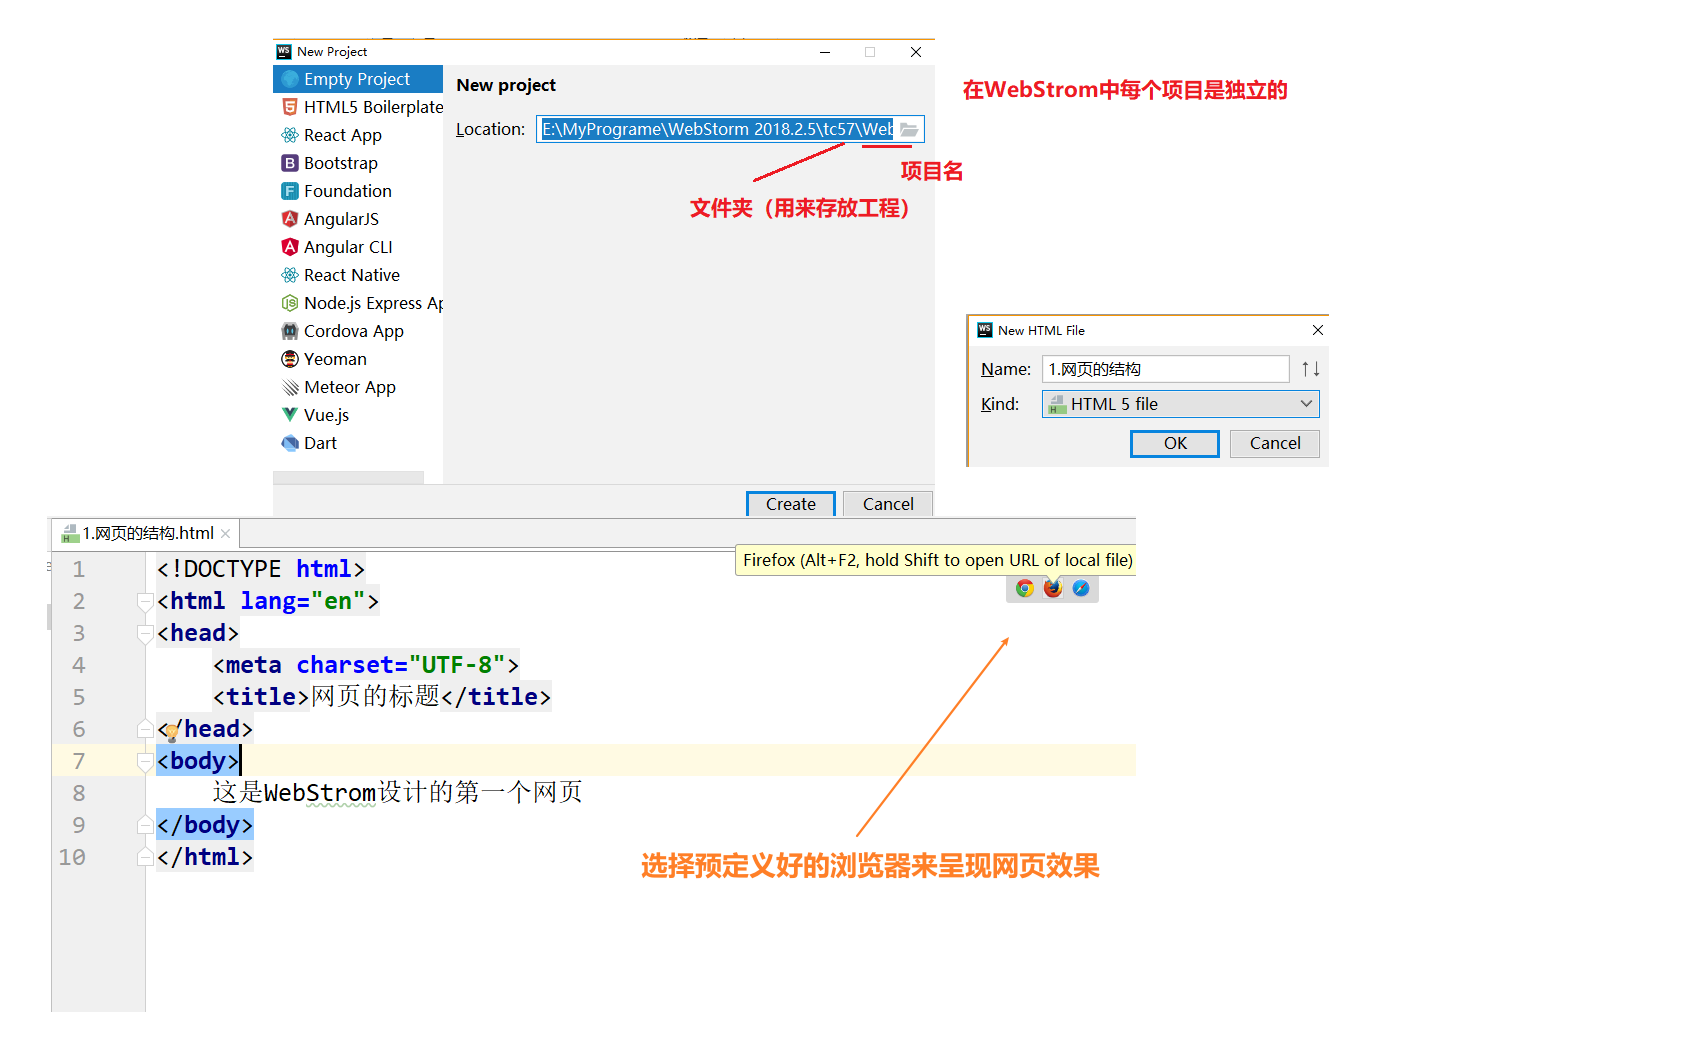The image size is (1698, 1040).
Task: Click the Foundation F icon
Action: point(290,191)
